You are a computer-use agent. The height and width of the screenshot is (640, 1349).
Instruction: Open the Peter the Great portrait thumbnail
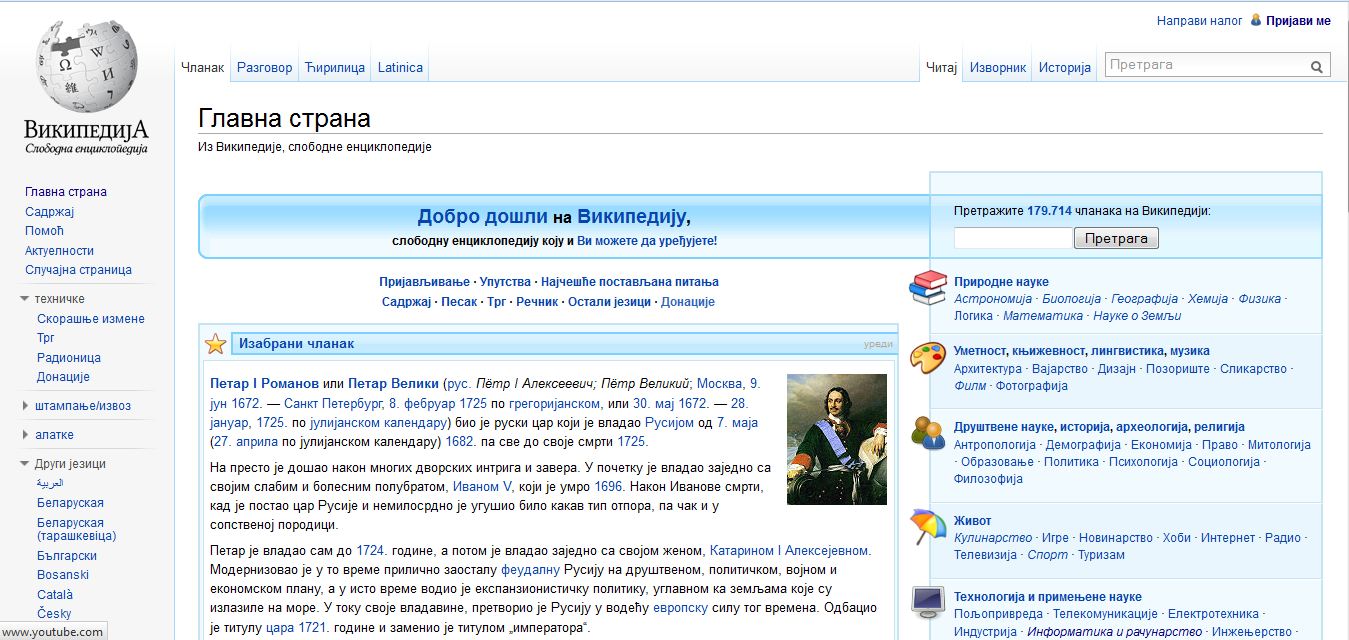(837, 439)
